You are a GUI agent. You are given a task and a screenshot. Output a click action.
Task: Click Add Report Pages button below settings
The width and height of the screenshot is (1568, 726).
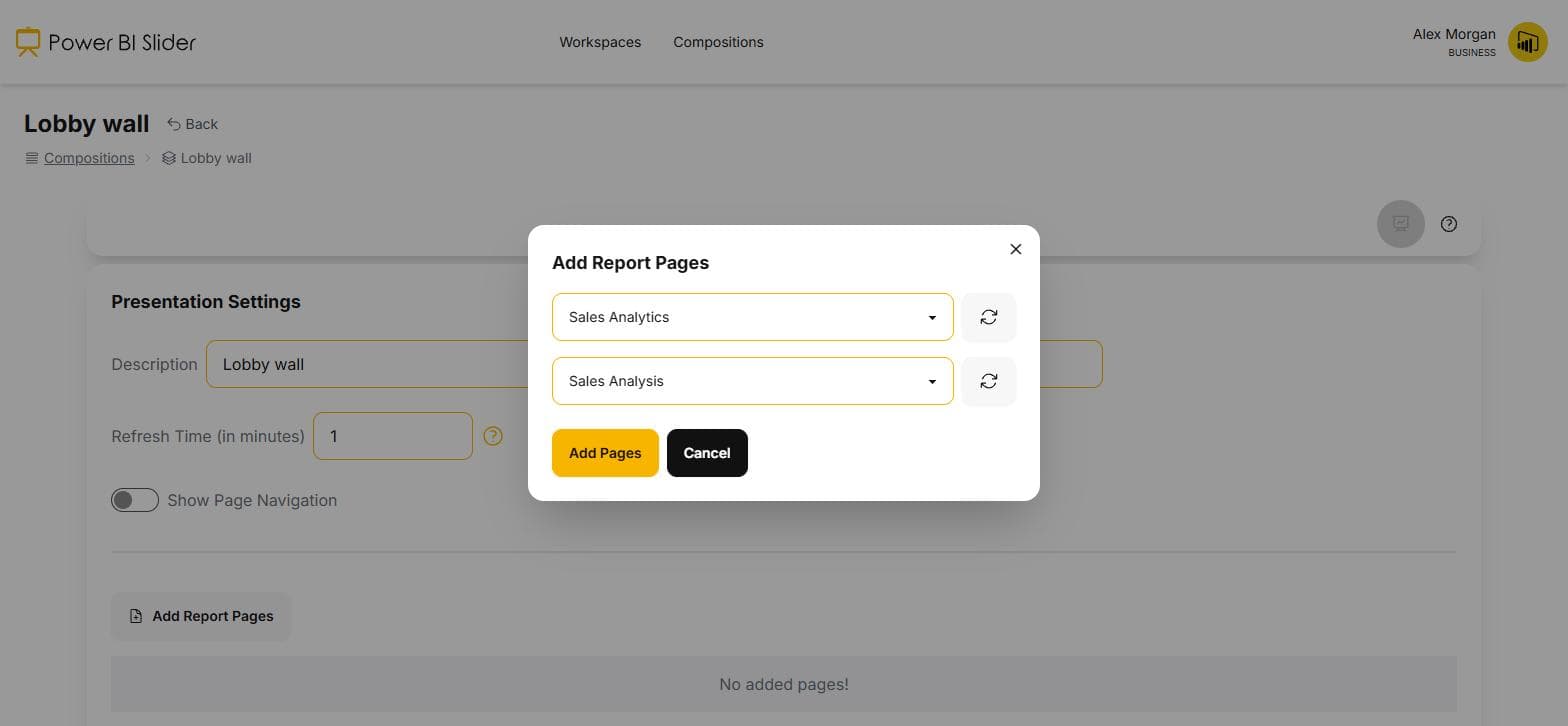[x=201, y=616]
